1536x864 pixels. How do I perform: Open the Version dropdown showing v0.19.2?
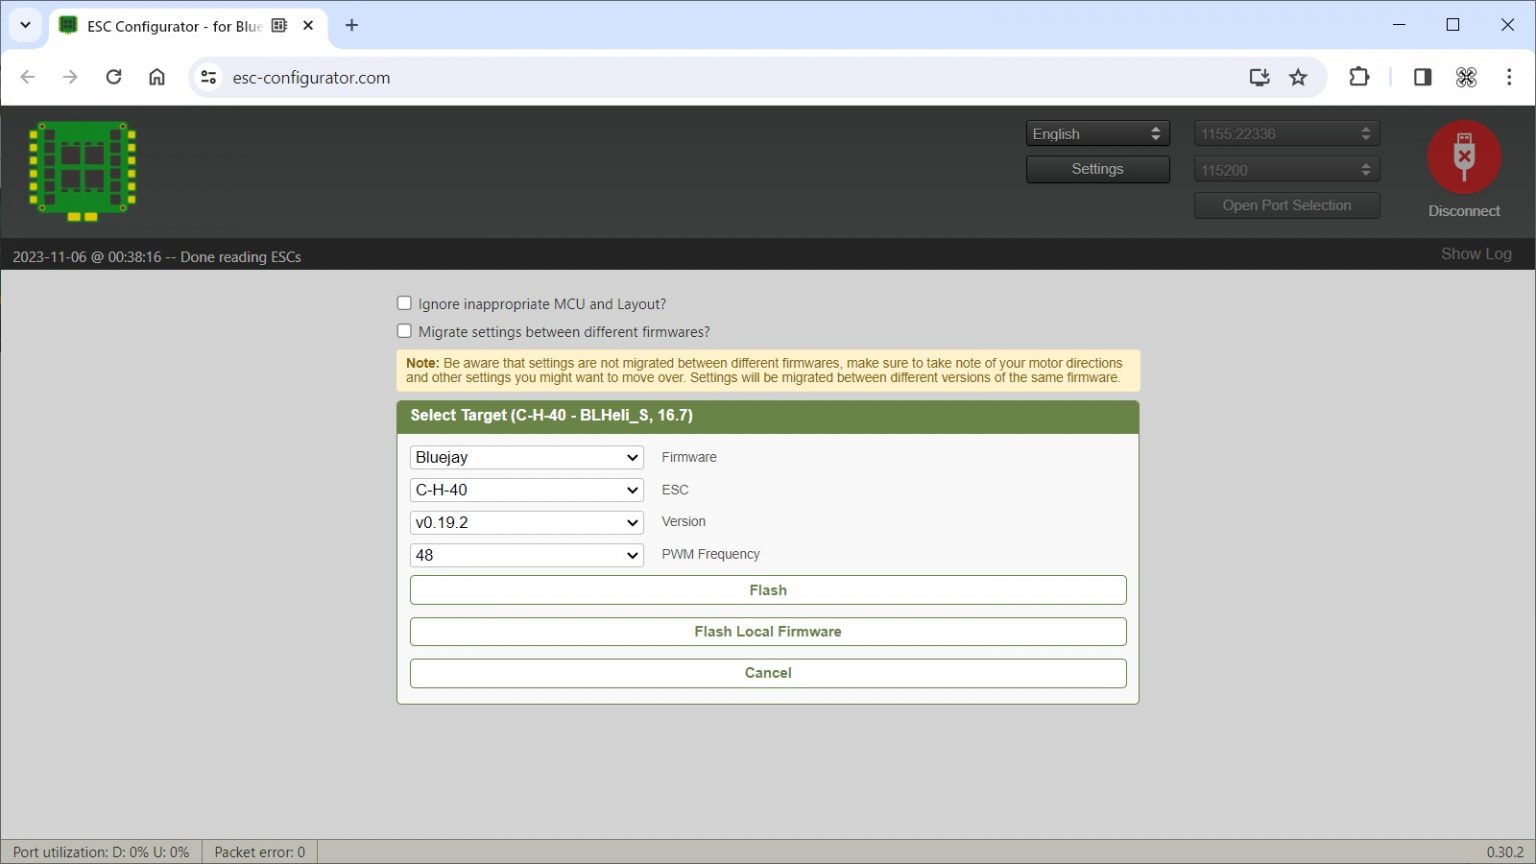coord(527,522)
